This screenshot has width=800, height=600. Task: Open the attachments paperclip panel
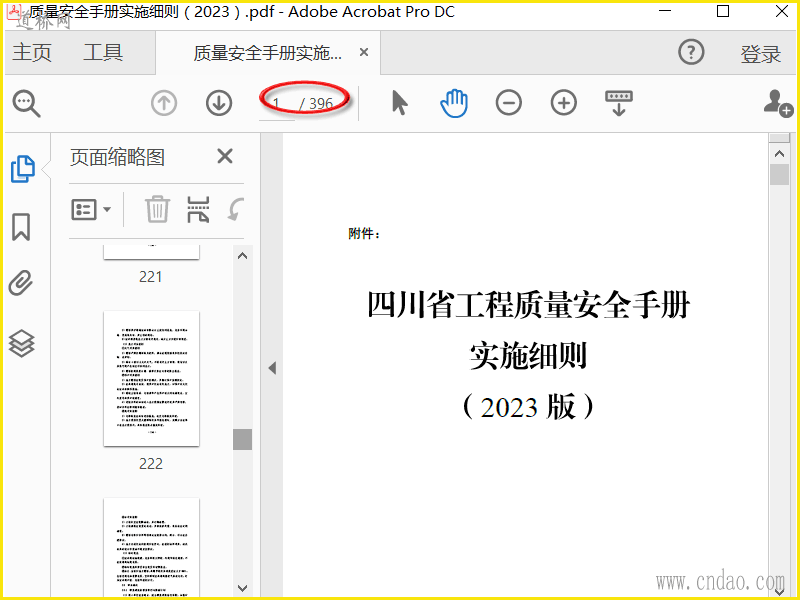tap(21, 283)
